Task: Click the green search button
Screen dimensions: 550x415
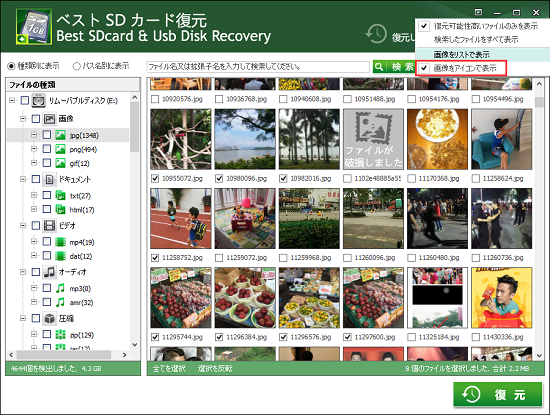Action: 393,67
